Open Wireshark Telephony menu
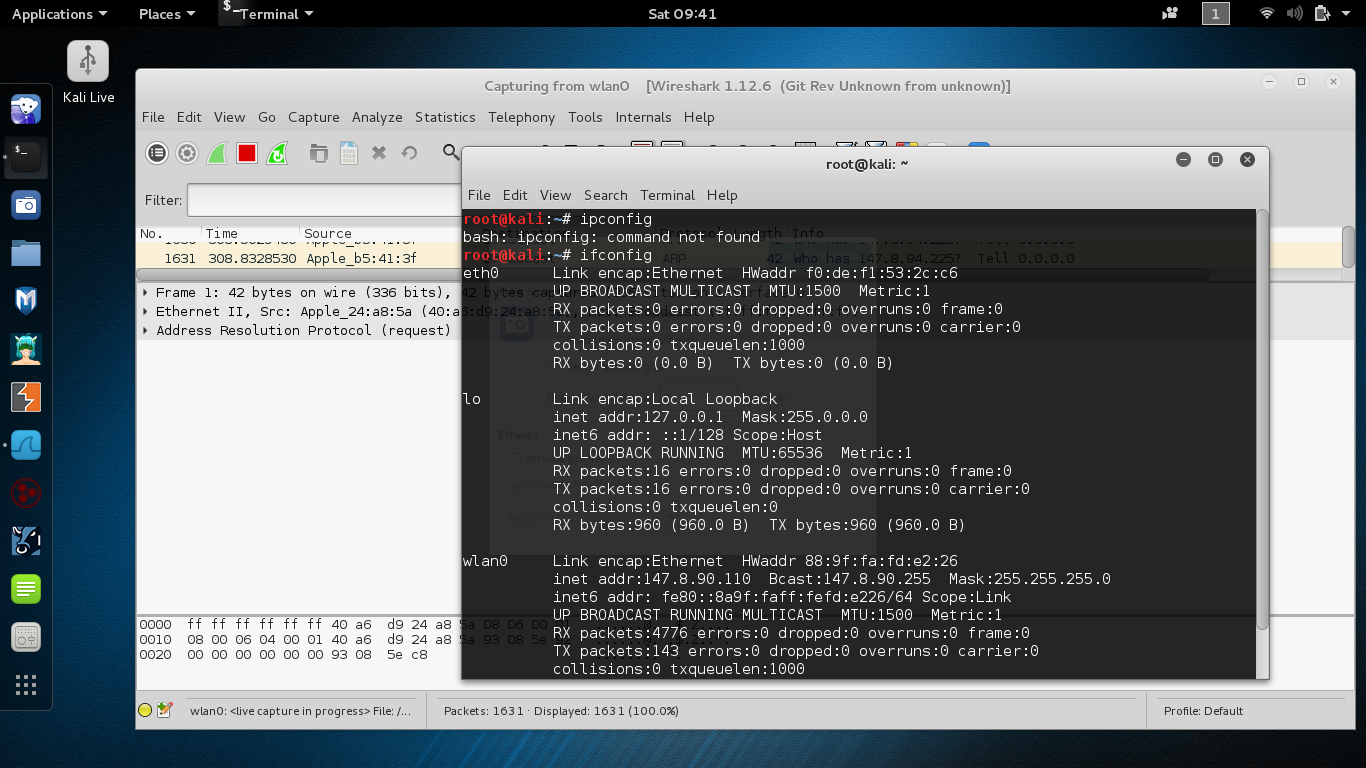Screen dimensions: 1366x768 coord(521,117)
